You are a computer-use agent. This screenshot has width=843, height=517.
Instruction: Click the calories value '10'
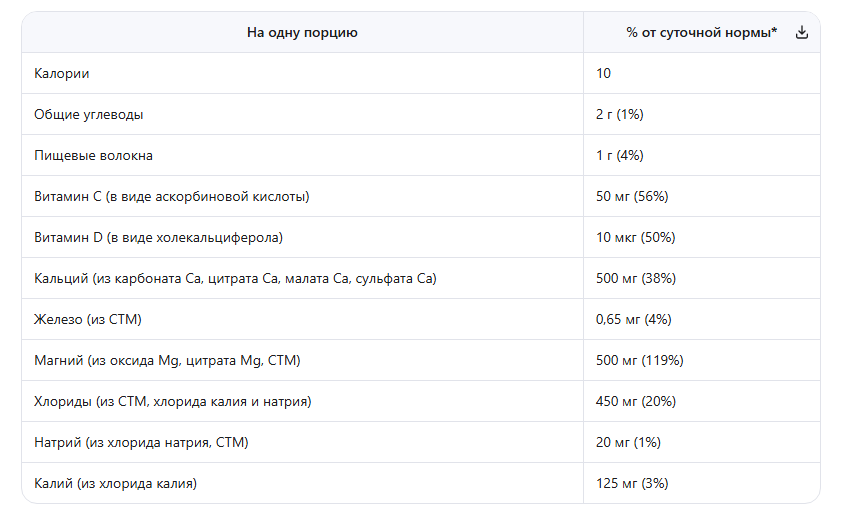click(x=603, y=73)
